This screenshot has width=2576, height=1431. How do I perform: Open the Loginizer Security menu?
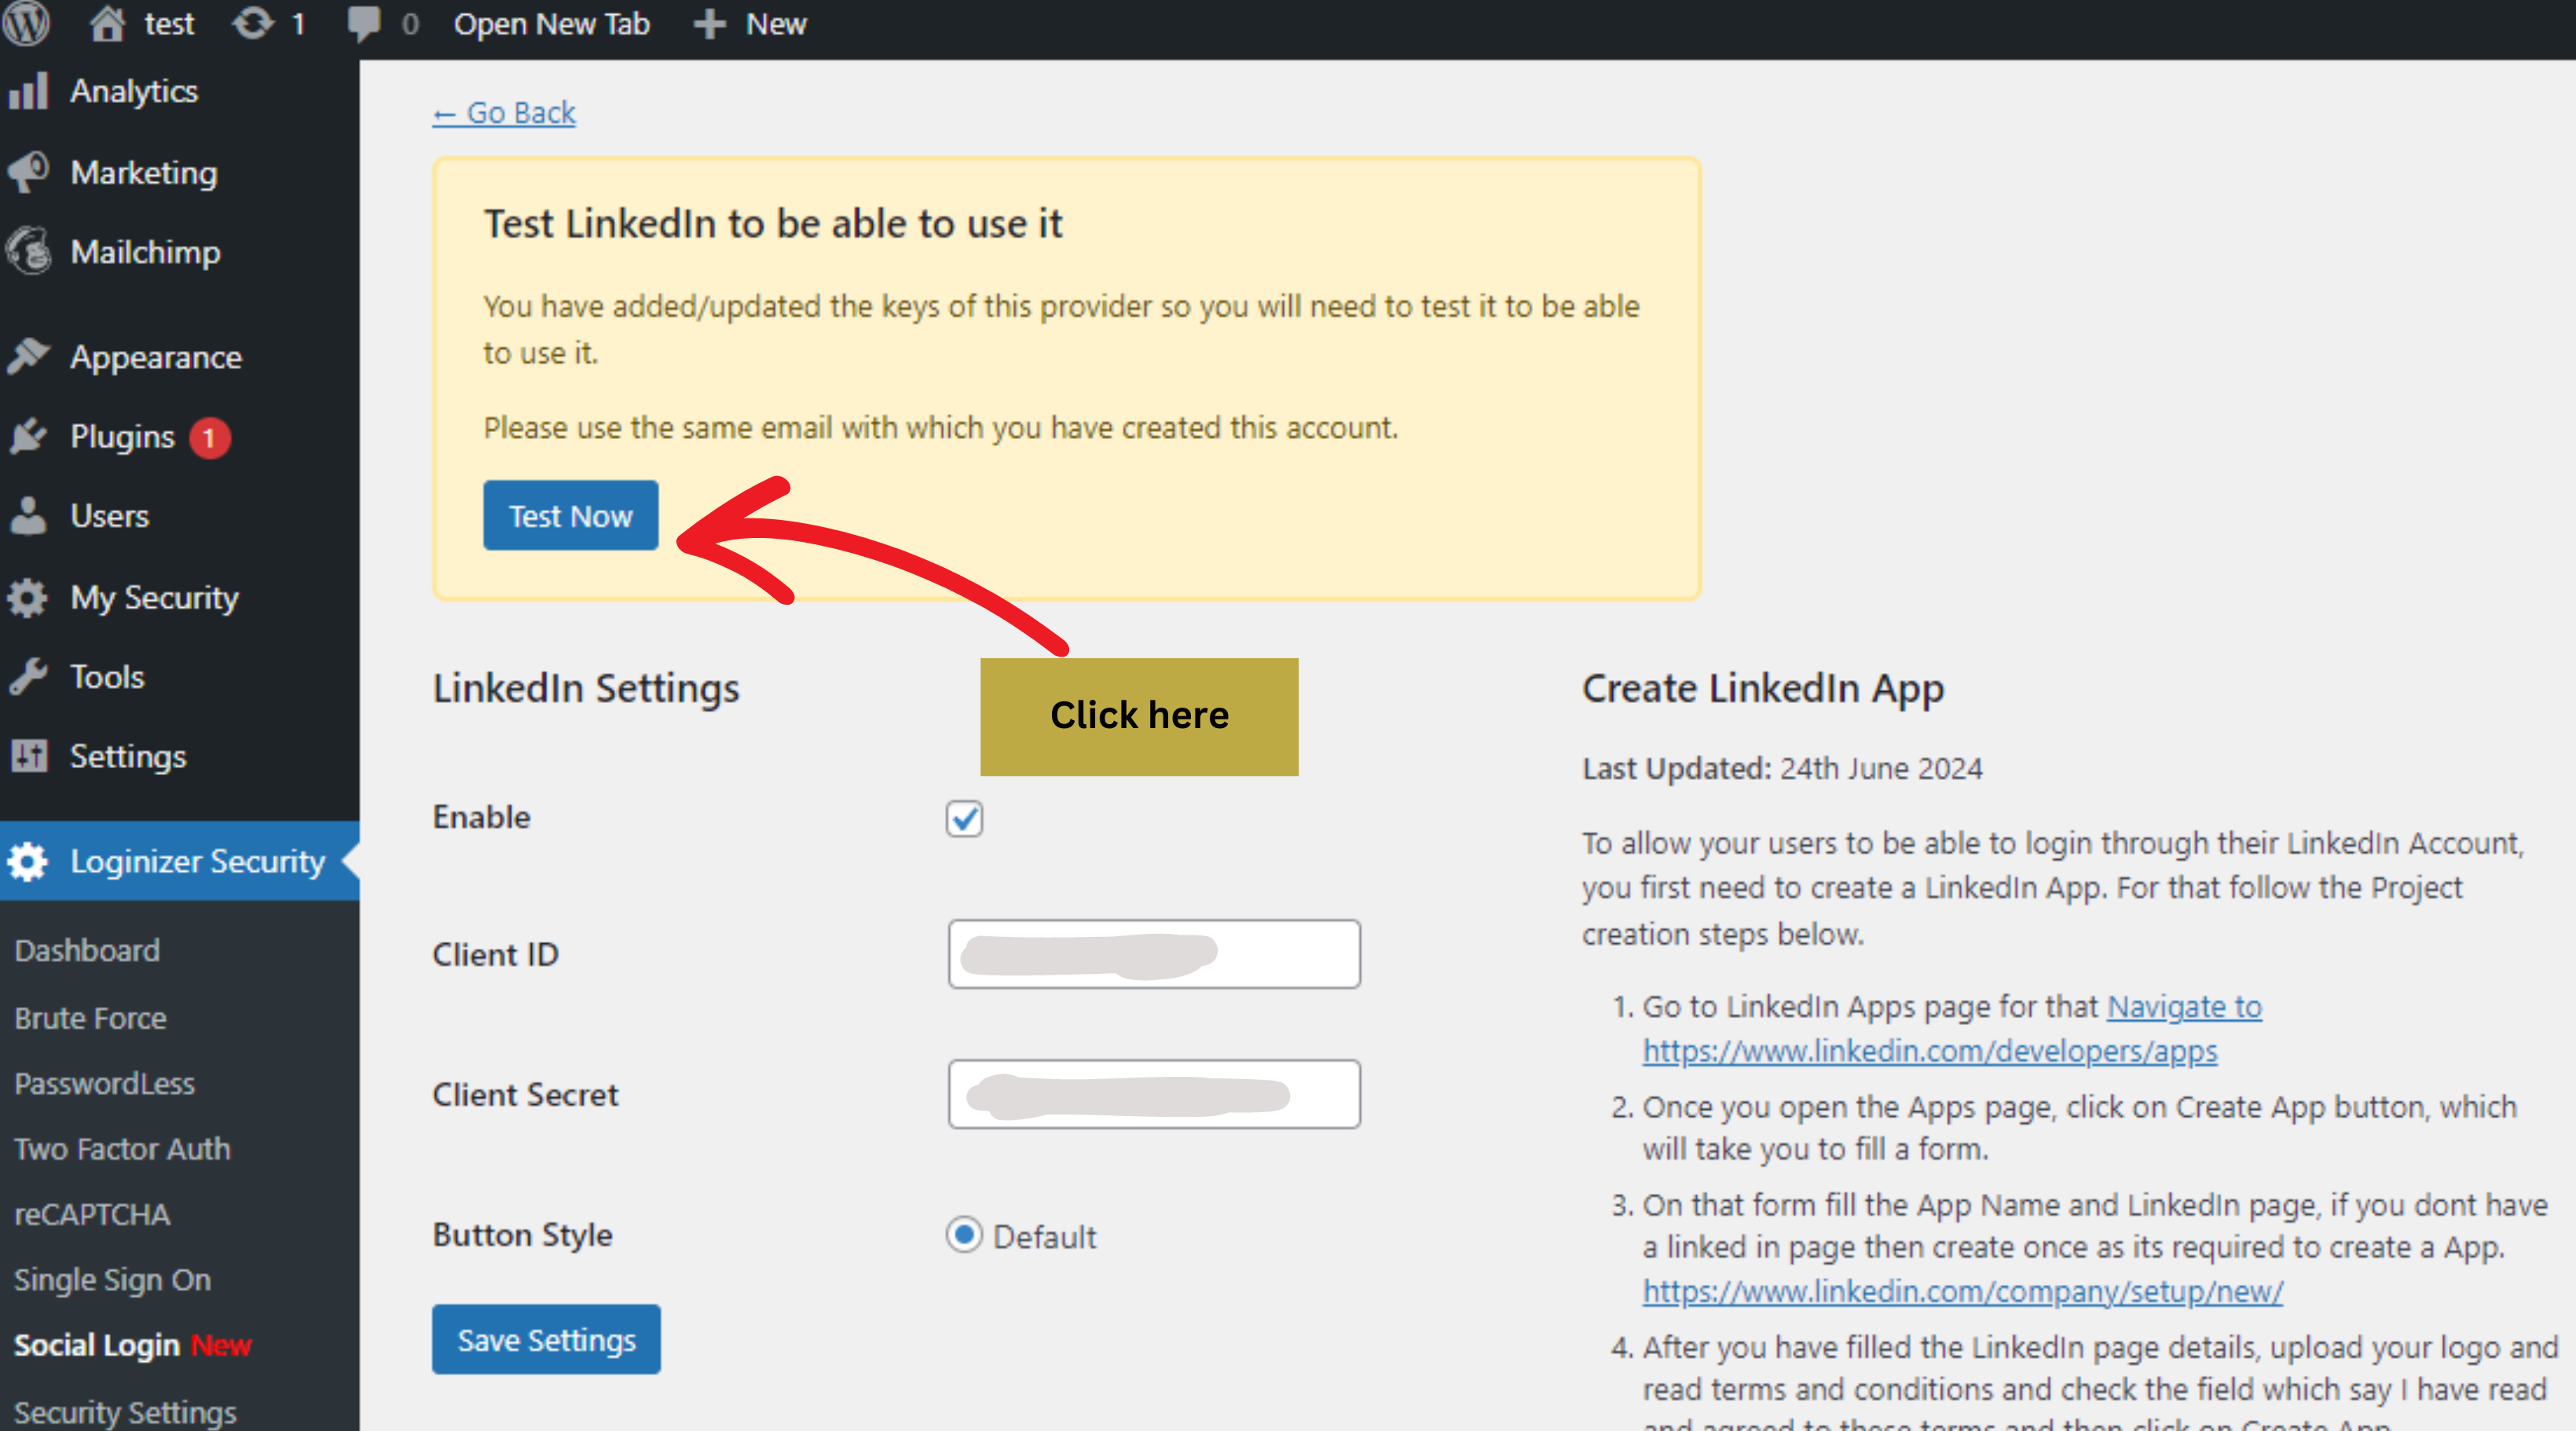[x=180, y=861]
